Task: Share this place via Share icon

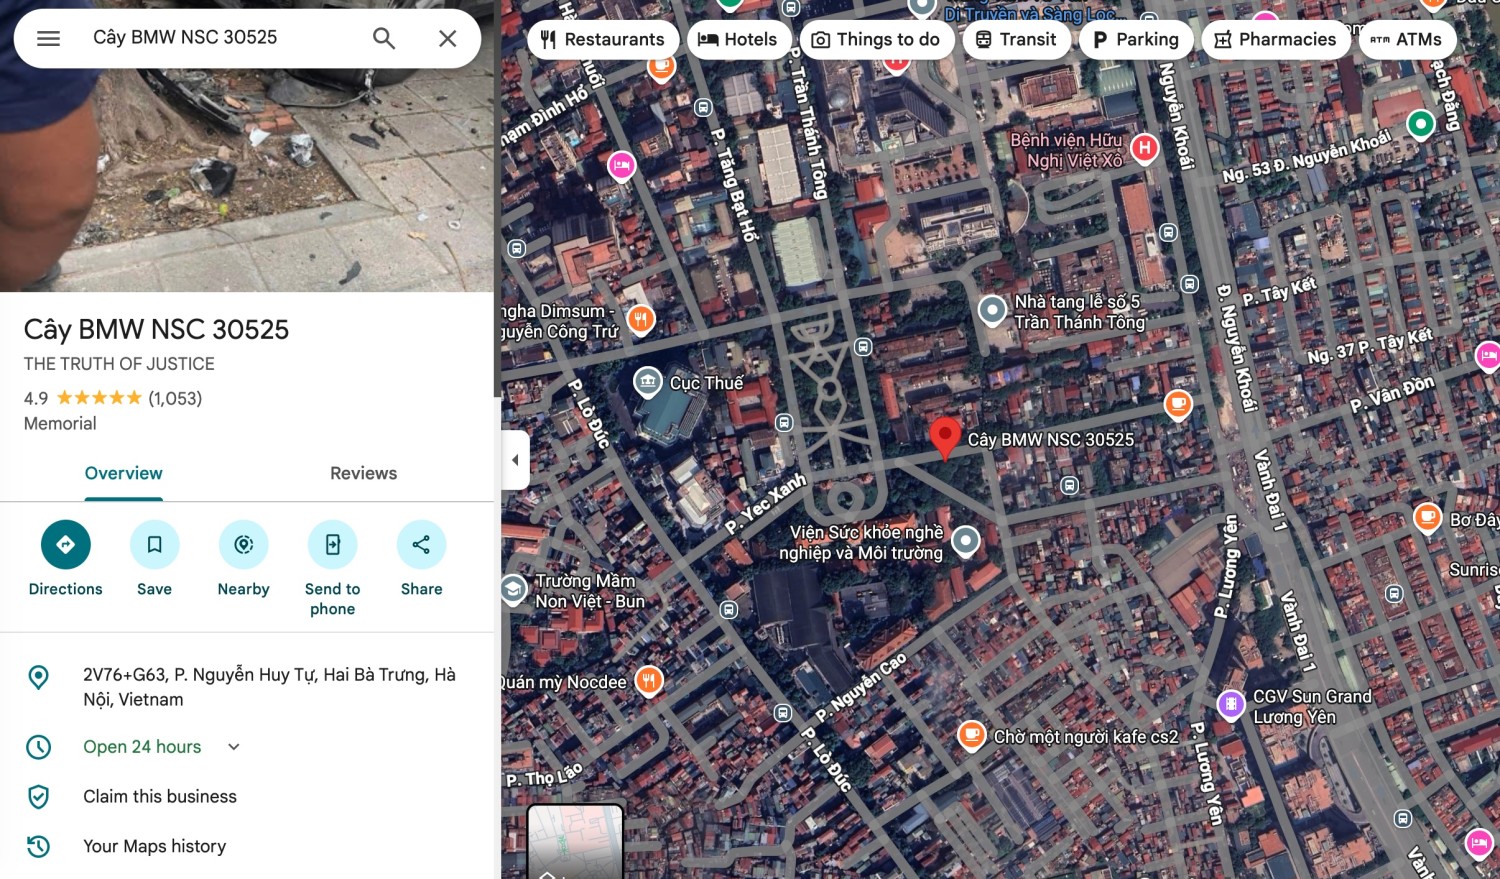Action: click(x=422, y=545)
